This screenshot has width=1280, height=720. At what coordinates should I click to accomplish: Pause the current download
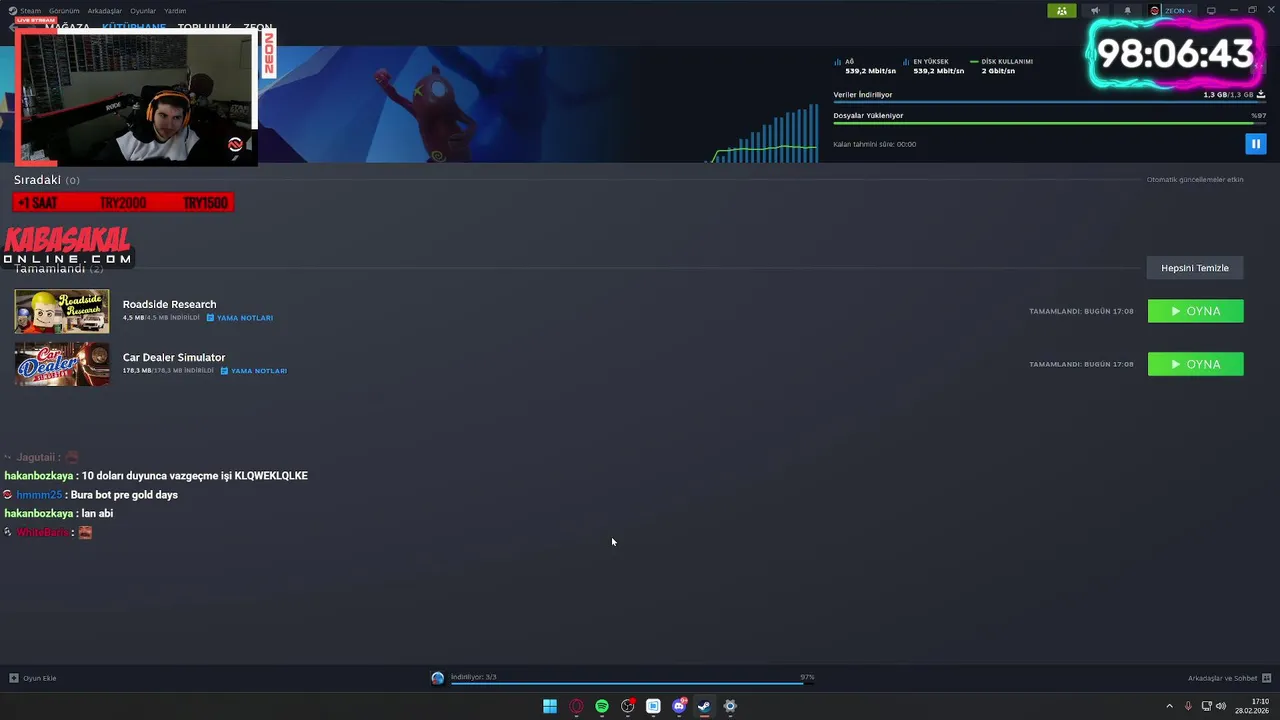[1255, 144]
